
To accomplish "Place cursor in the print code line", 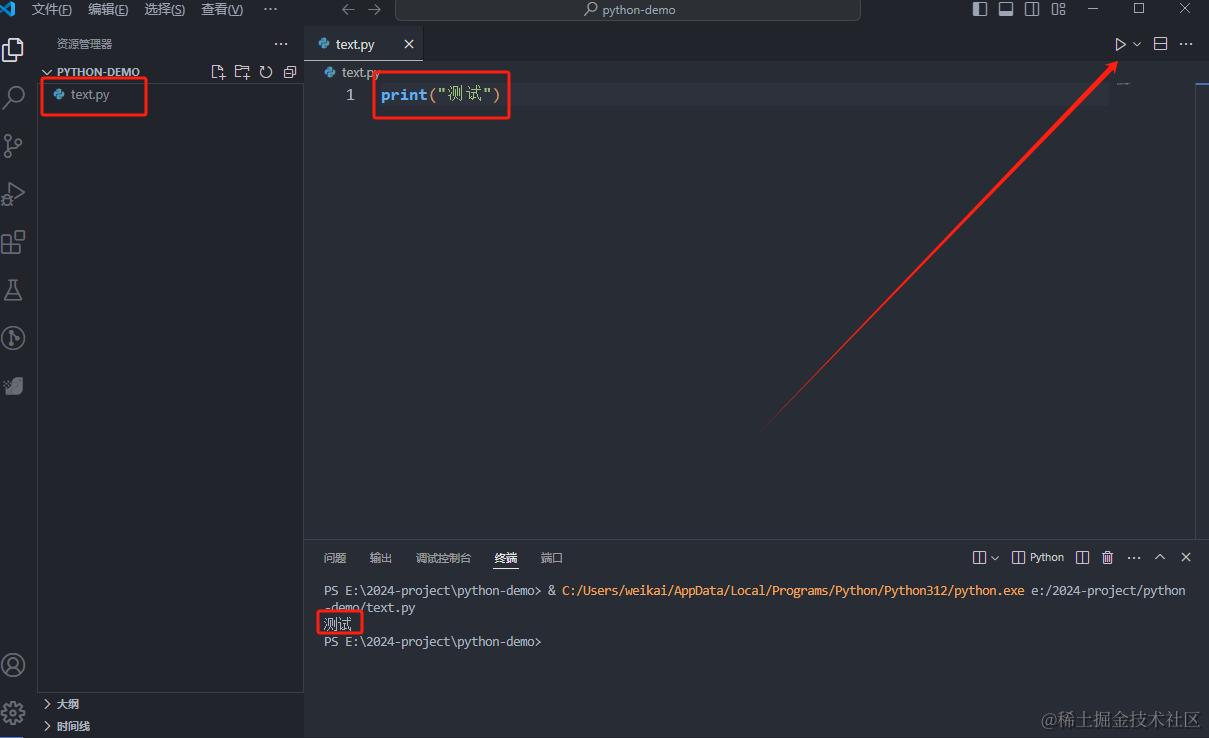I will 440,95.
